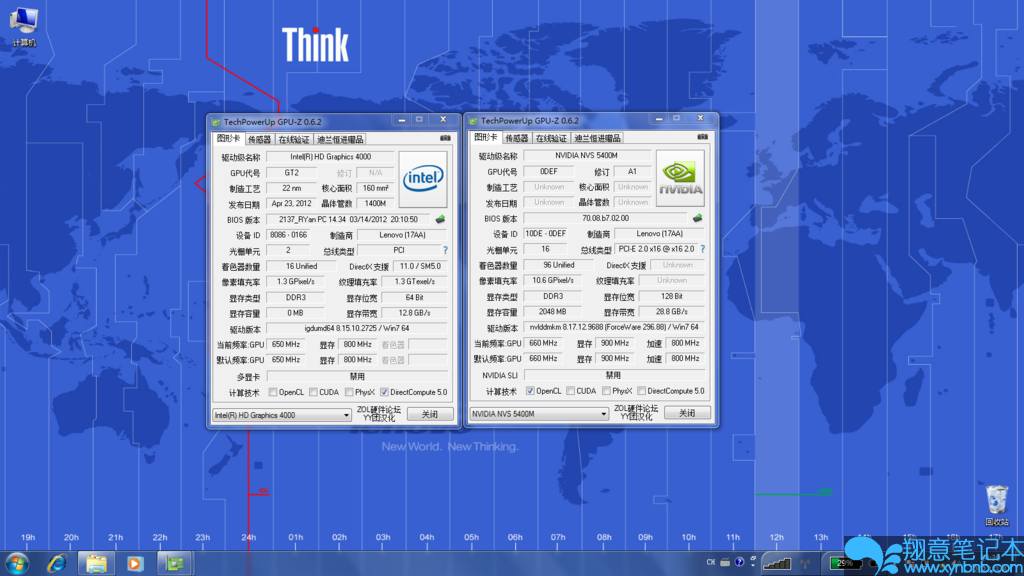Save the BIOS using the chip icon in the NVIDIA window
This screenshot has width=1024, height=576.
point(697,218)
